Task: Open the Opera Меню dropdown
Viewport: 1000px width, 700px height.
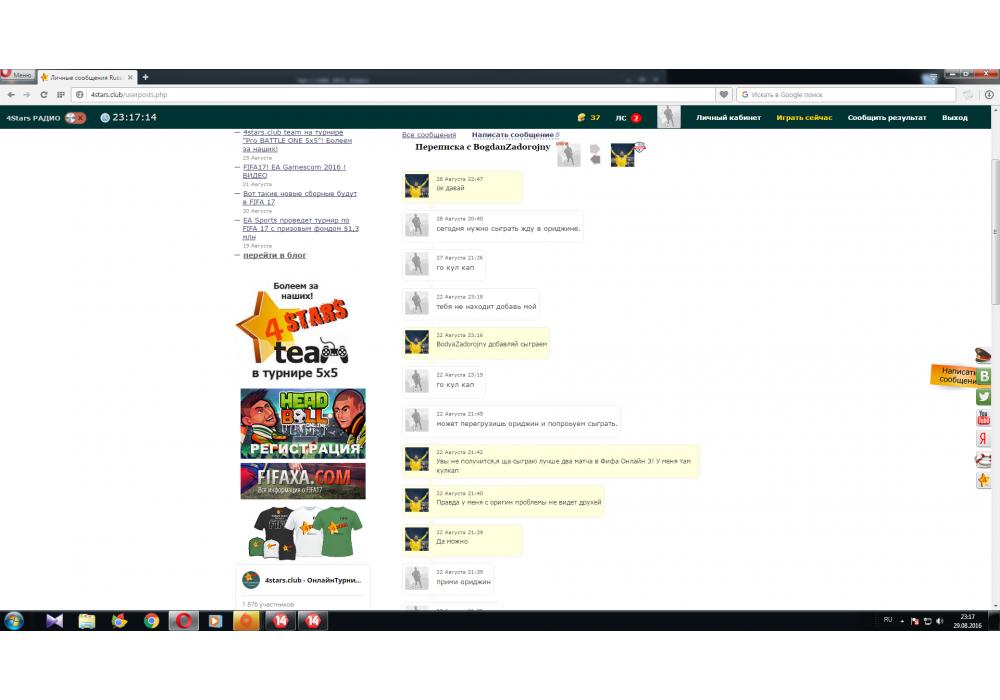Action: pos(17,76)
